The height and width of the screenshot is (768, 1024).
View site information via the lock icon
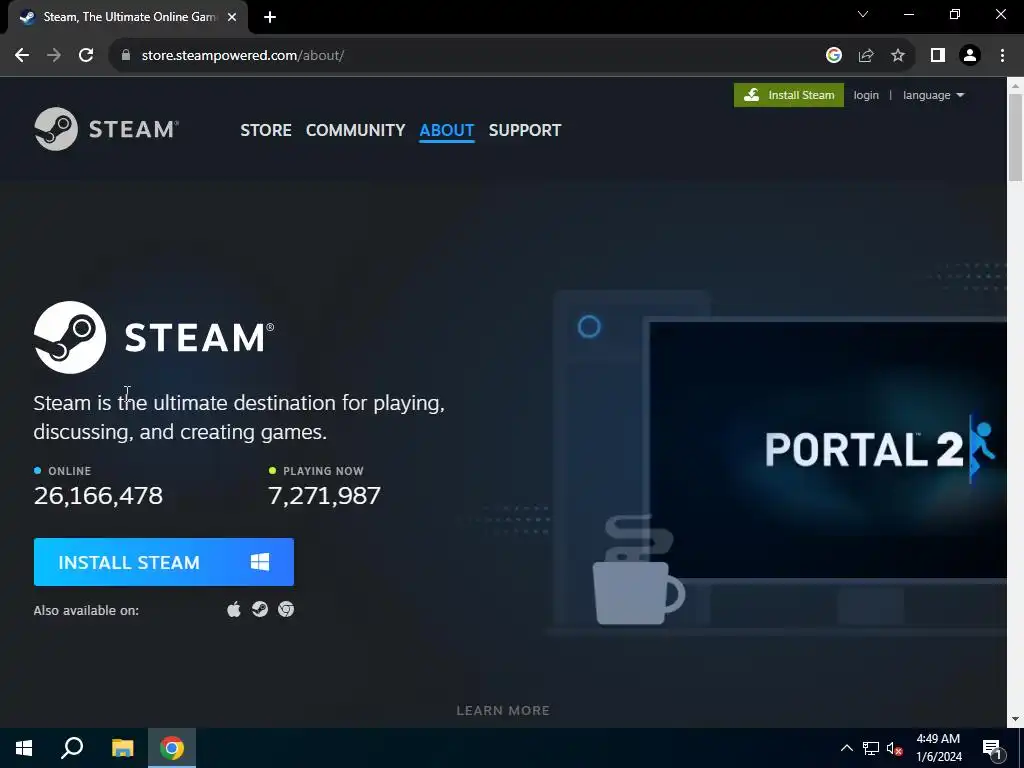tap(126, 56)
